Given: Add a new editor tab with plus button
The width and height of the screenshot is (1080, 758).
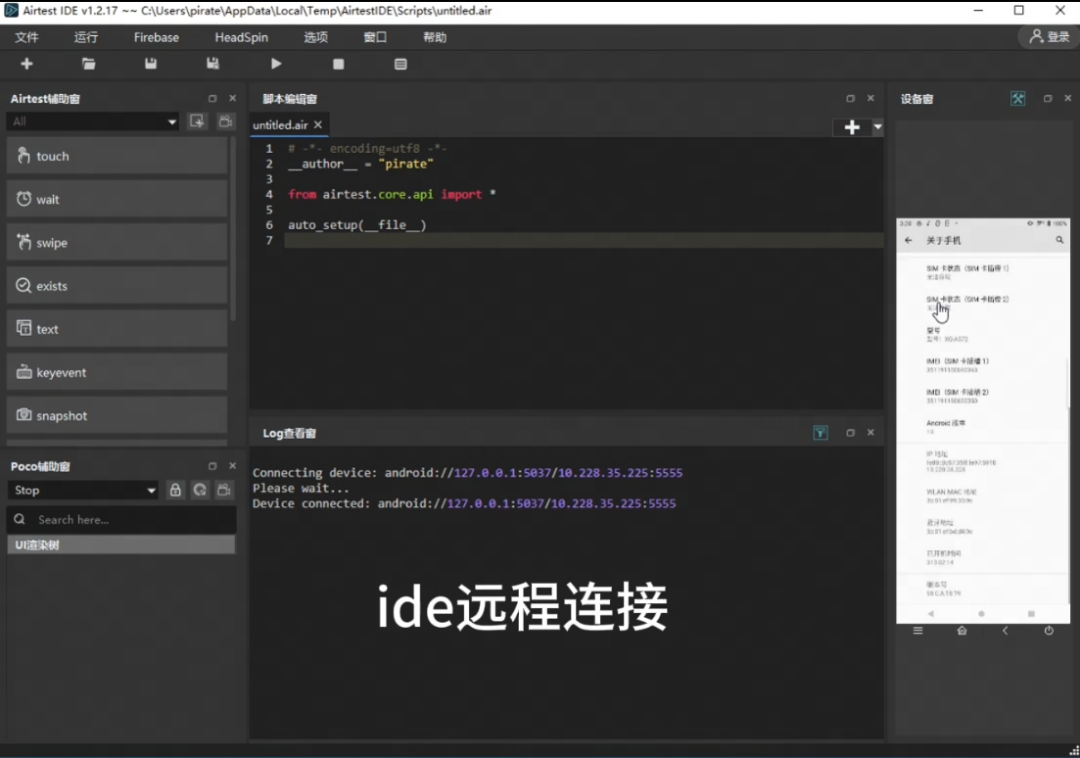Looking at the screenshot, I should [x=852, y=127].
